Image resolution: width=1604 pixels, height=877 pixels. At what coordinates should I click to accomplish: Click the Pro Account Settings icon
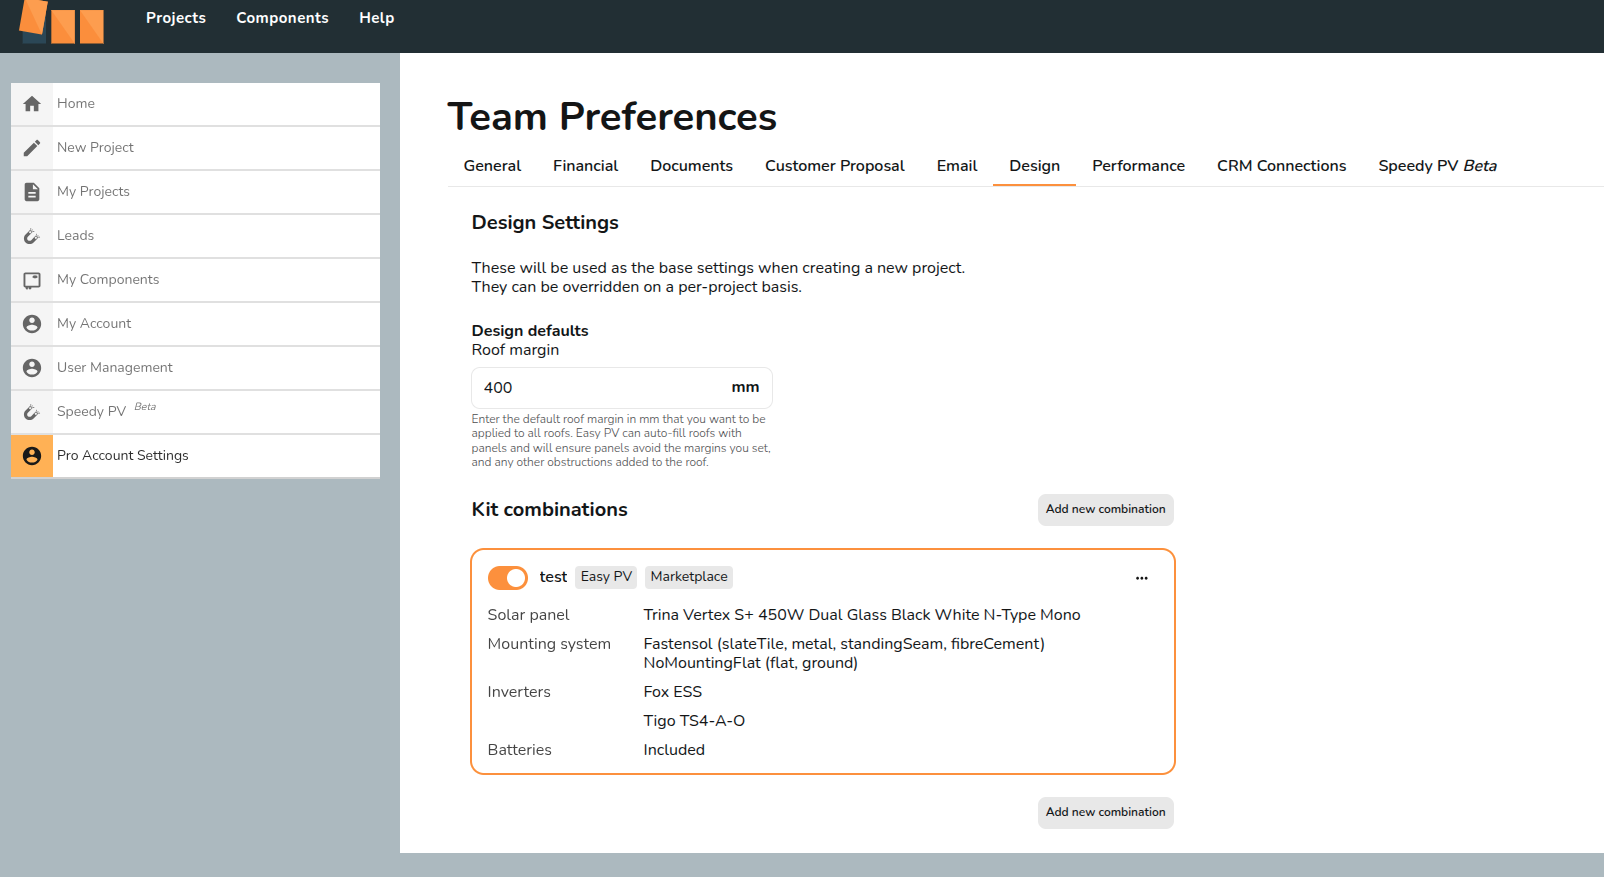32,456
